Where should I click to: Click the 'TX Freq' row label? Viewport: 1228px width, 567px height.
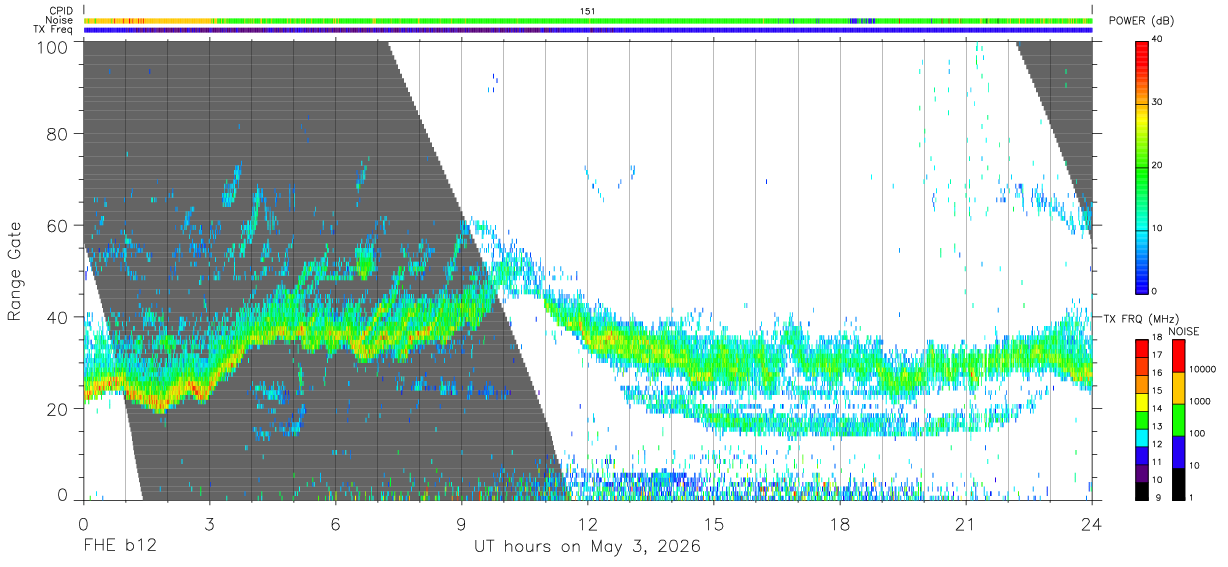pos(54,30)
